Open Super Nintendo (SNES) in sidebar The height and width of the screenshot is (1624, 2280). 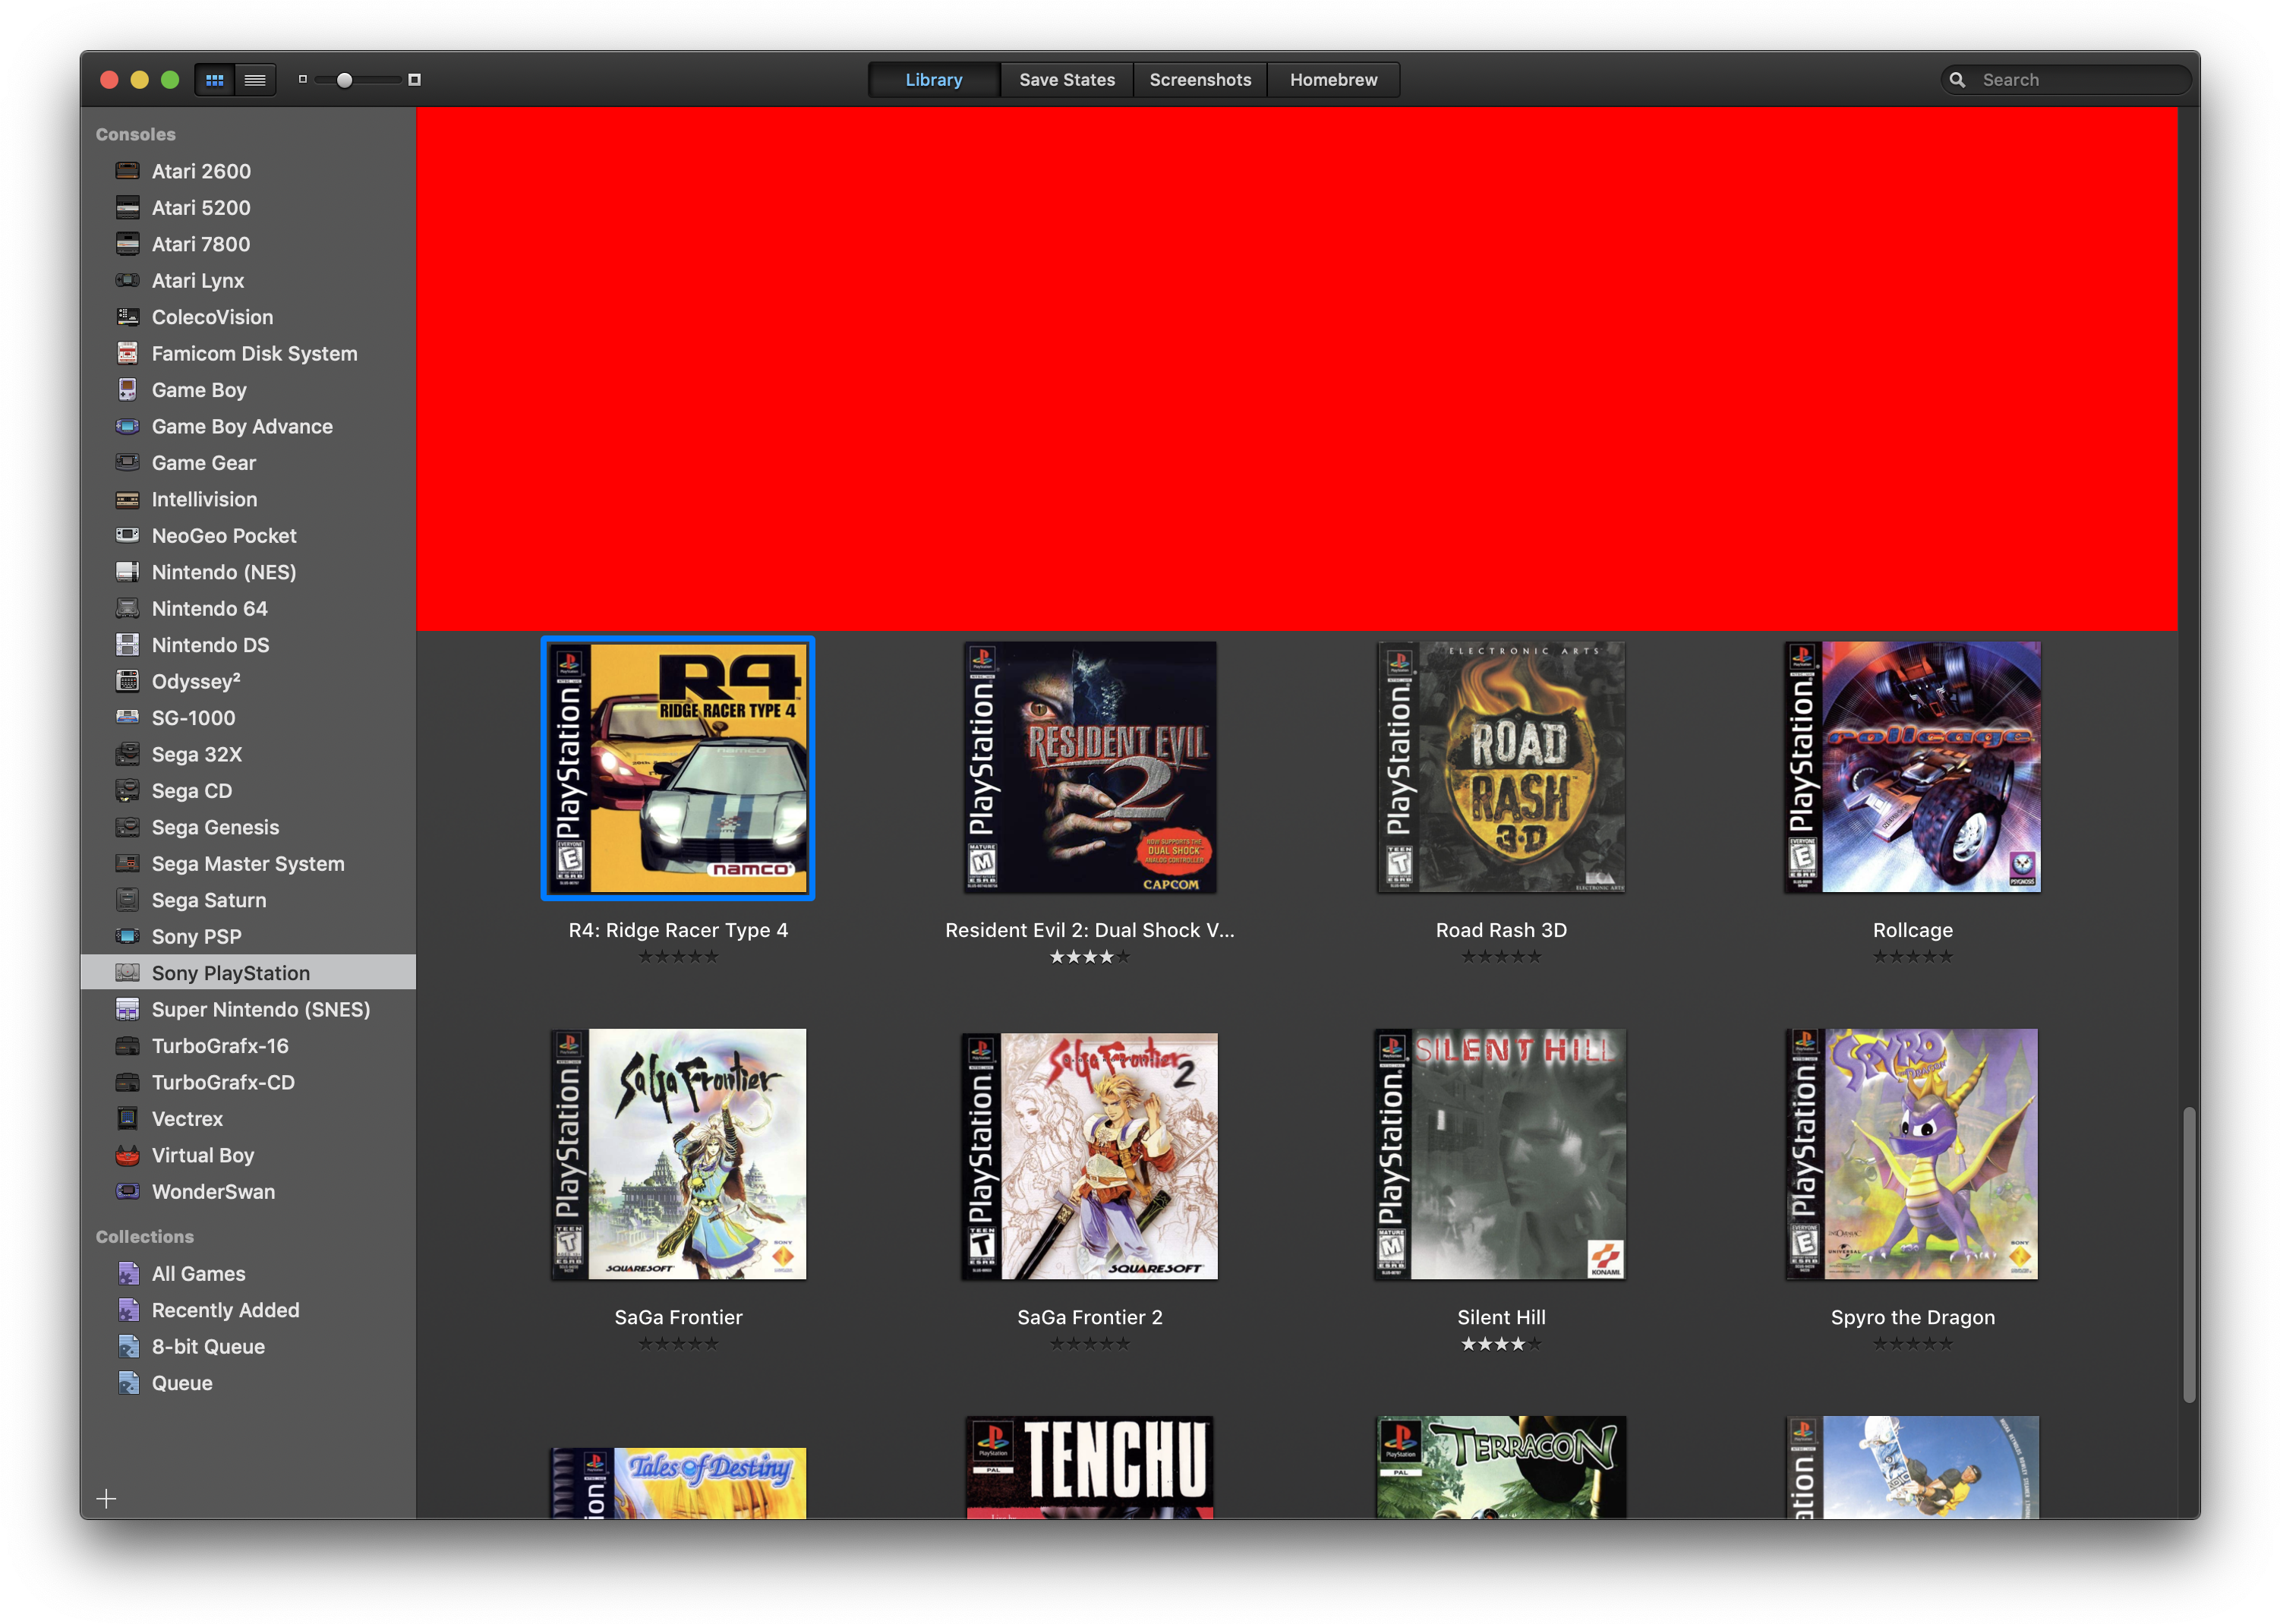[248, 1010]
